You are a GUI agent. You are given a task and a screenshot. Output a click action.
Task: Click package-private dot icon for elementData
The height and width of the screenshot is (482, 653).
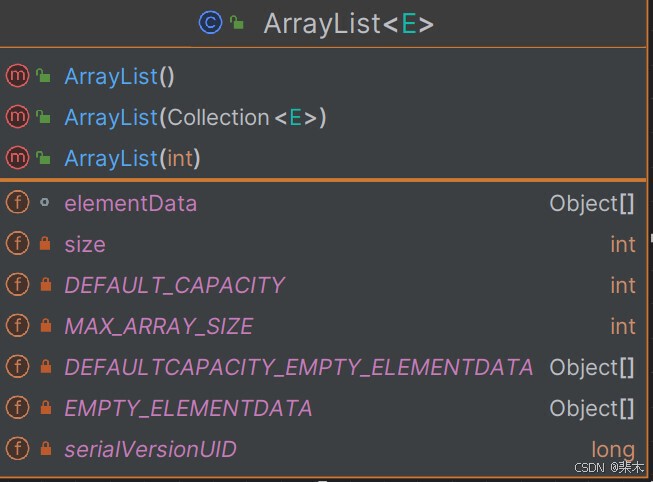44,202
